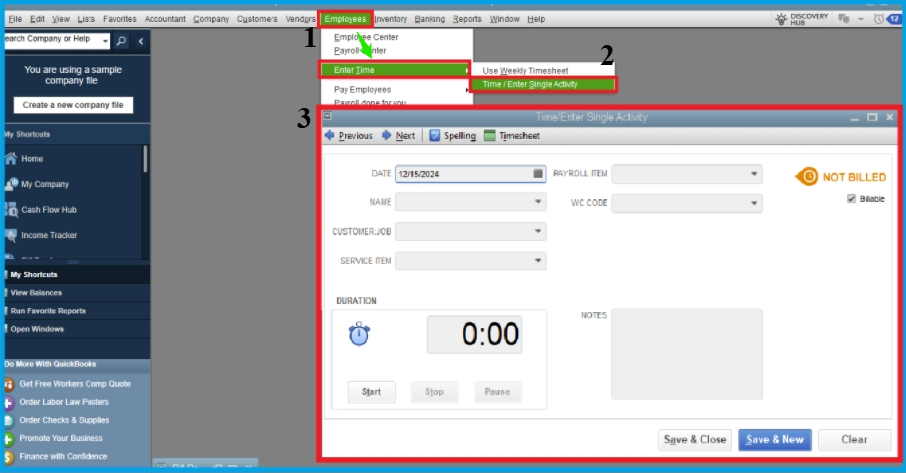Expand the Service Item dropdown
906x473 pixels.
(x=538, y=260)
